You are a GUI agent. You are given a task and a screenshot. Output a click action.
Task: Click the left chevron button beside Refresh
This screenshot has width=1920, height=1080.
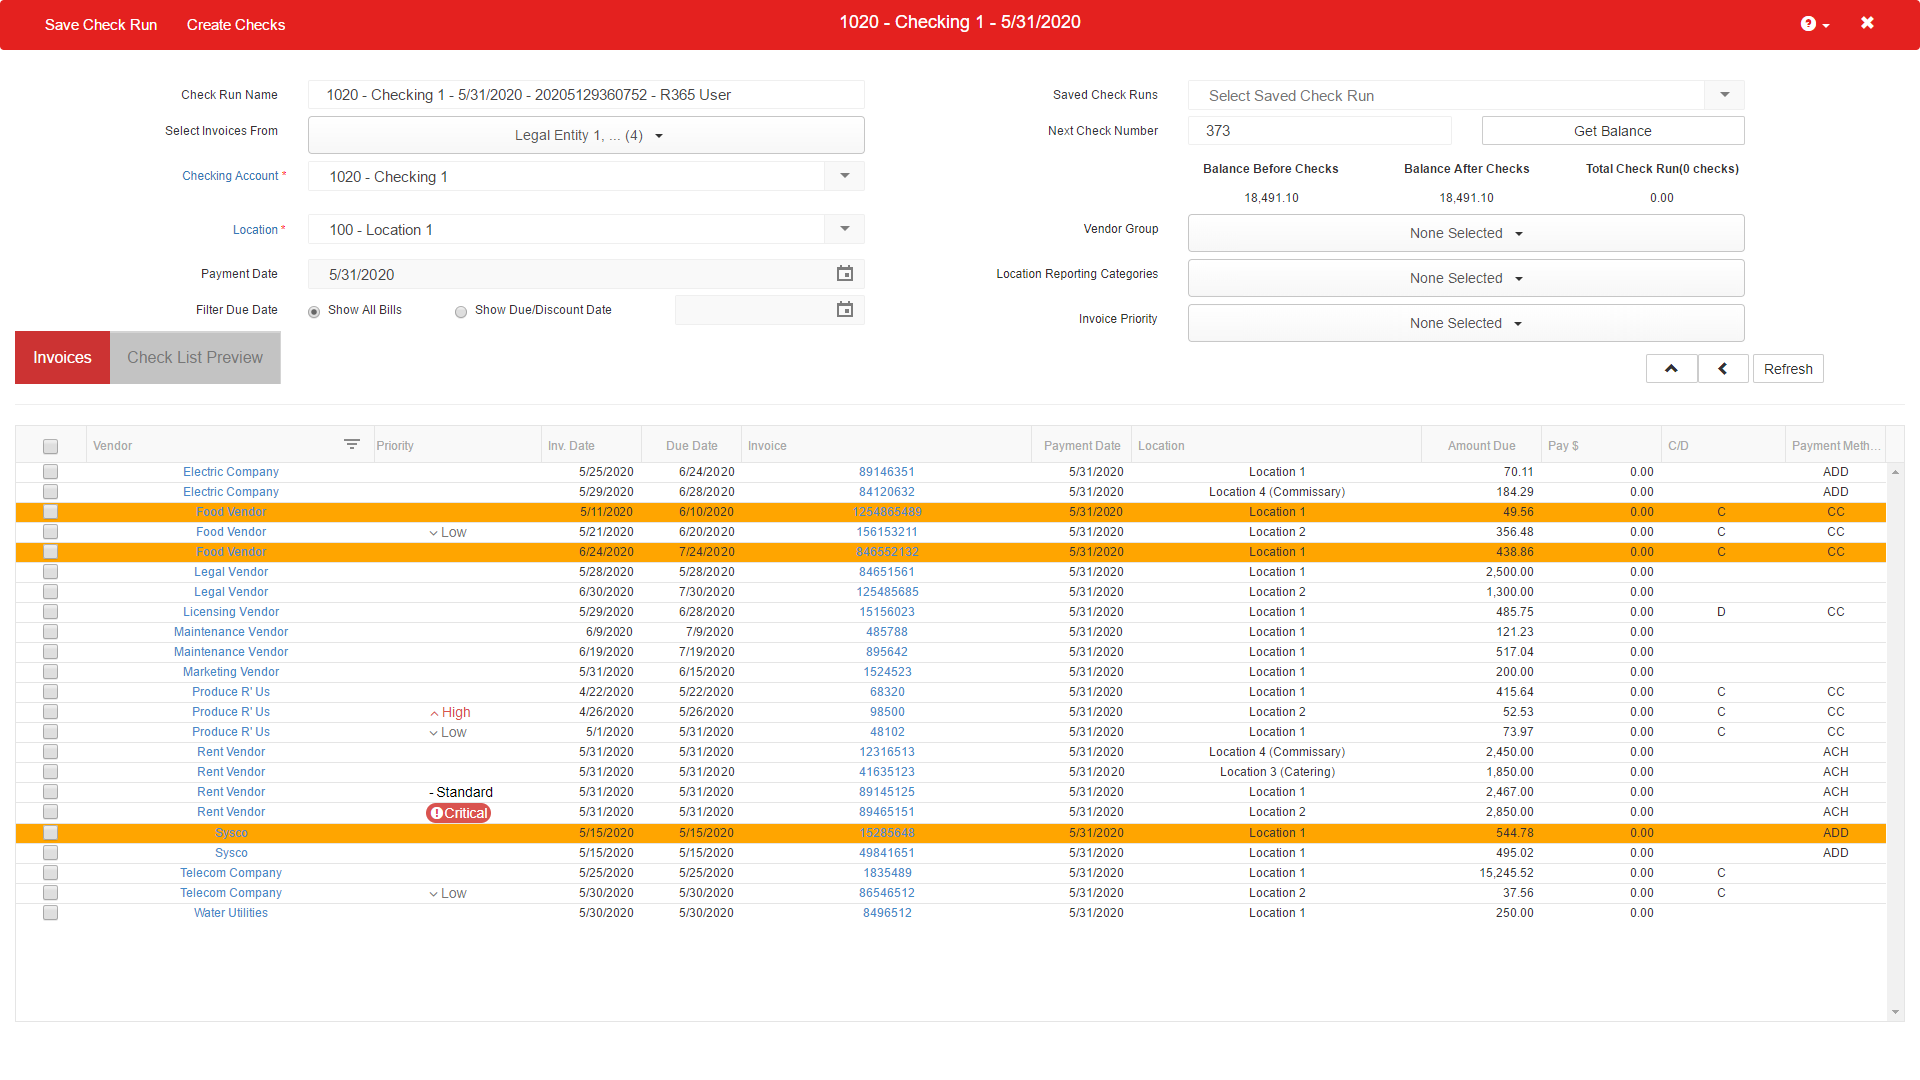coord(1722,369)
